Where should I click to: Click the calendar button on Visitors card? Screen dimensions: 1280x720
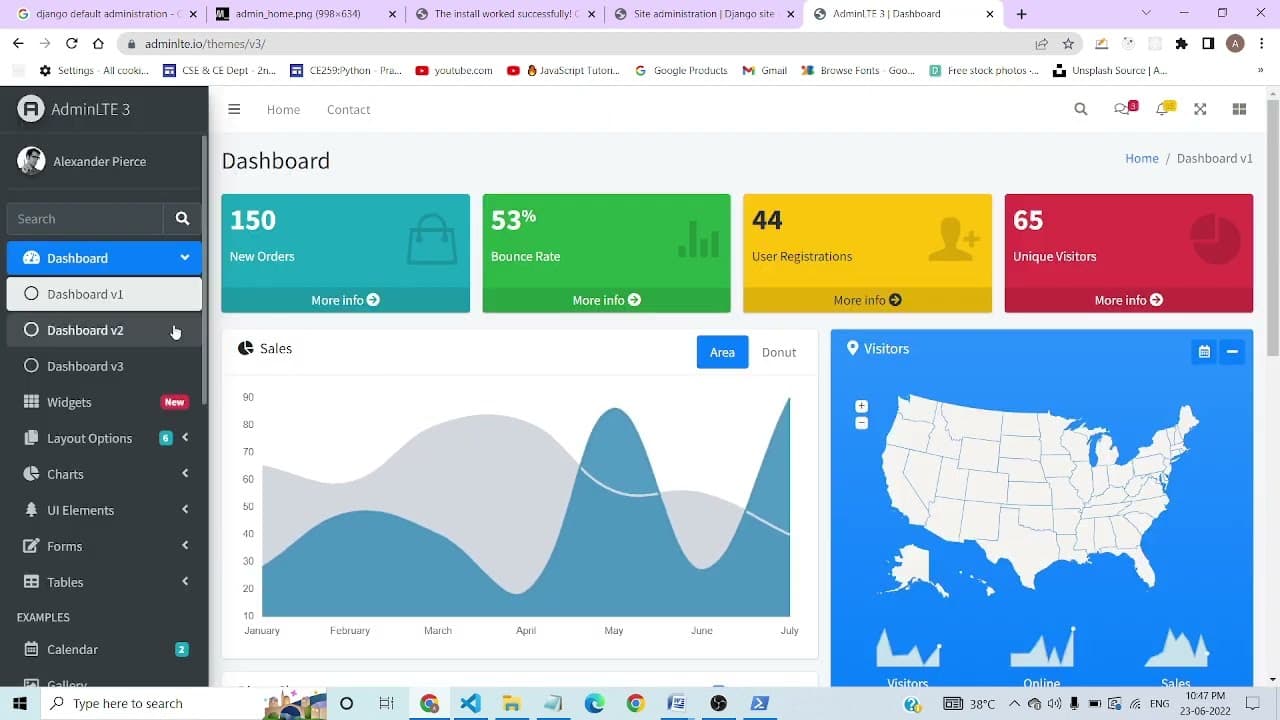(x=1204, y=351)
